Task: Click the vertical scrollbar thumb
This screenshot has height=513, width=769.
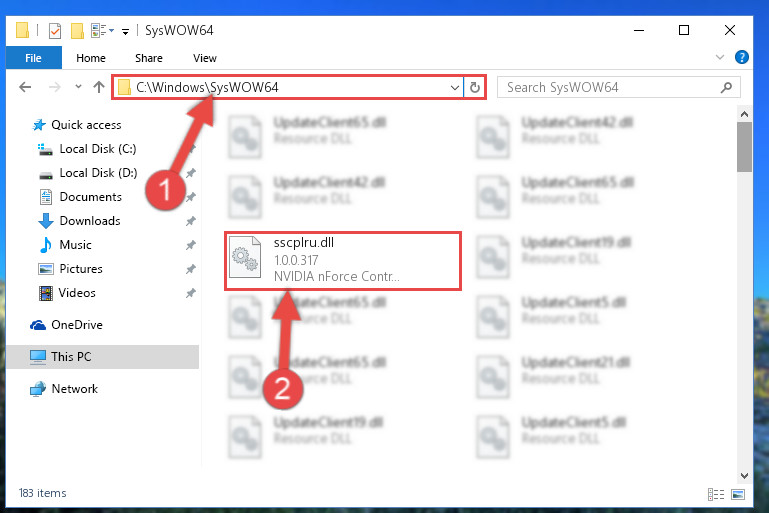Action: point(744,147)
